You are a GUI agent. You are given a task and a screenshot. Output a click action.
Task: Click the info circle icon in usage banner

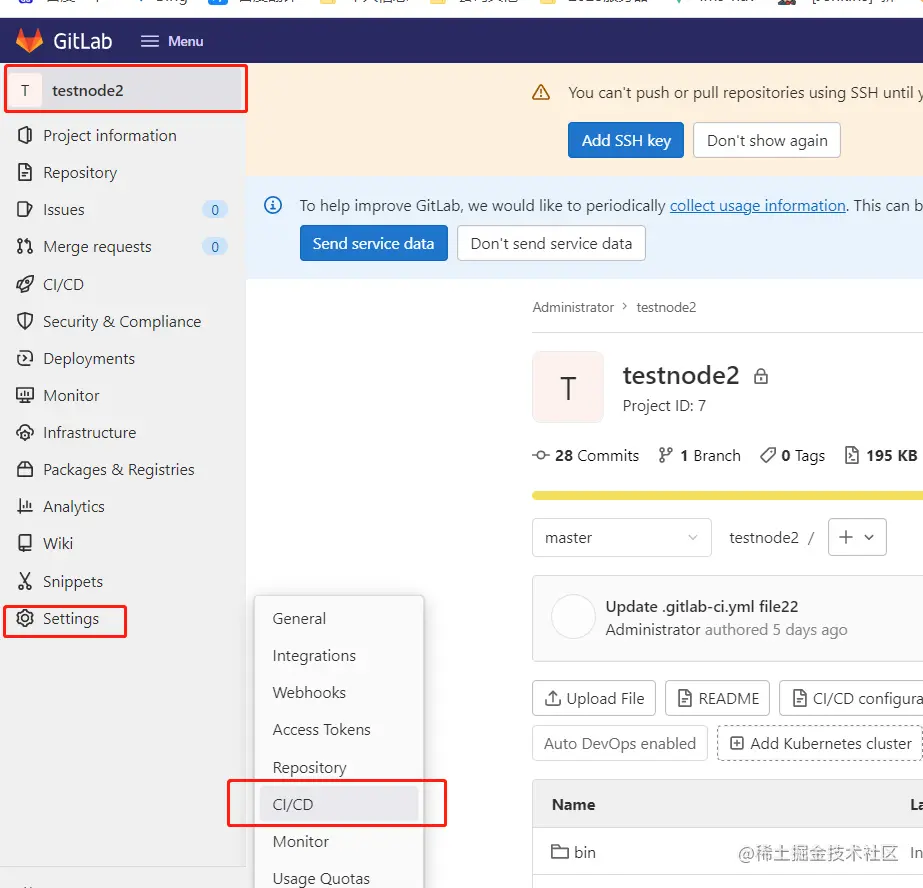(273, 205)
